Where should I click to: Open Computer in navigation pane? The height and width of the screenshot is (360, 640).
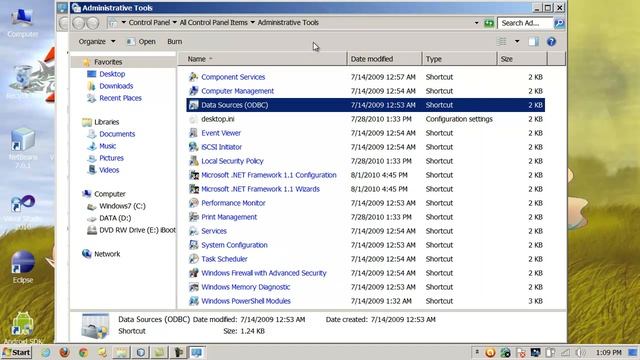pos(109,194)
